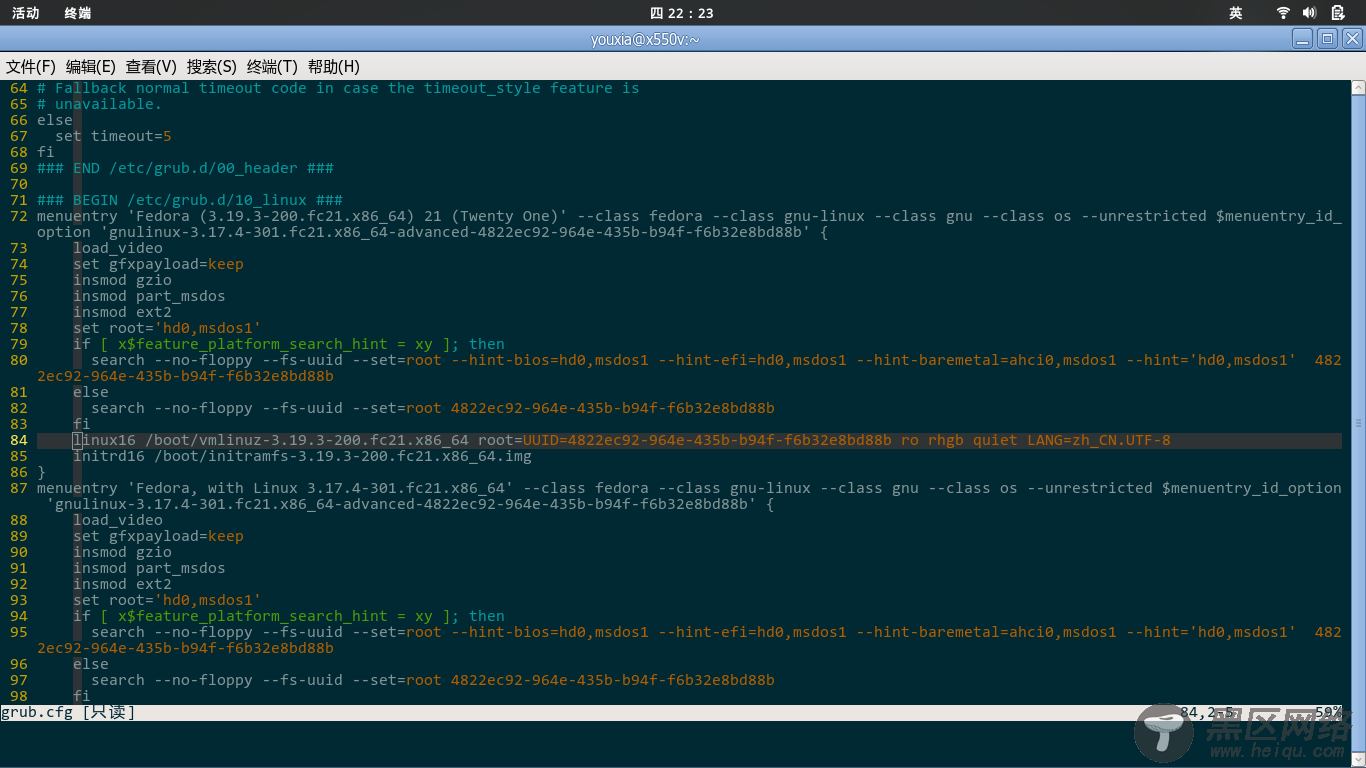Click the terminal scrollbar grip handle
Image resolution: width=1366 pixels, height=768 pixels.
tap(1358, 423)
